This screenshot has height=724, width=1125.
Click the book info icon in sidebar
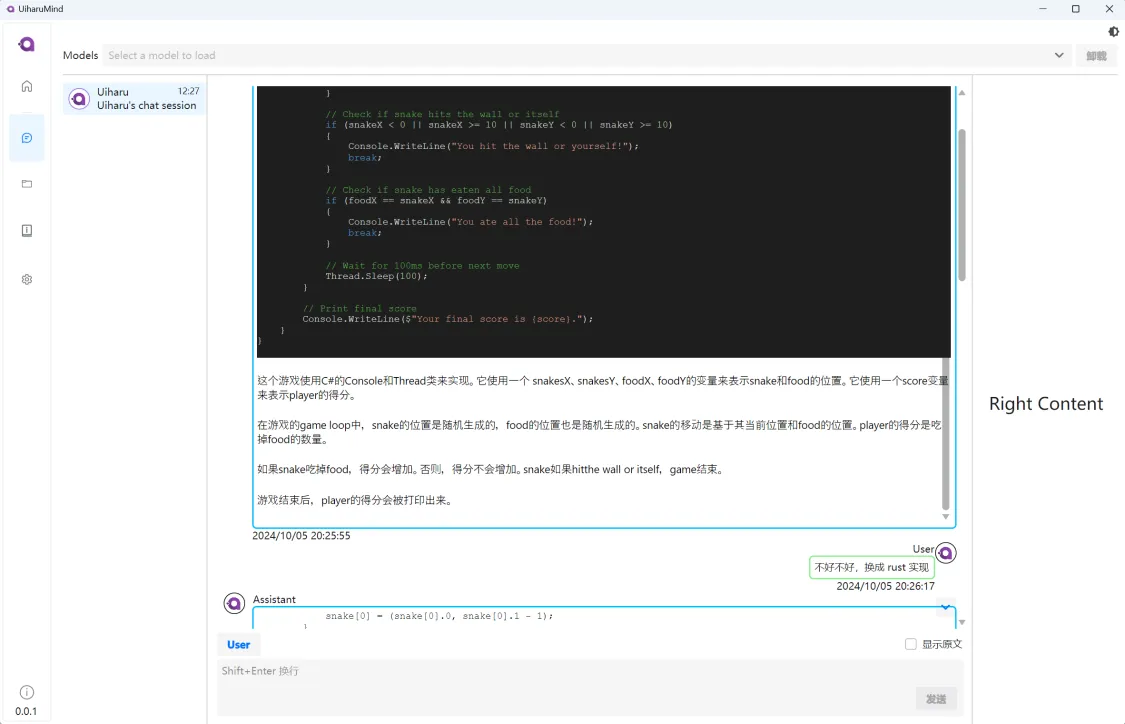[27, 231]
